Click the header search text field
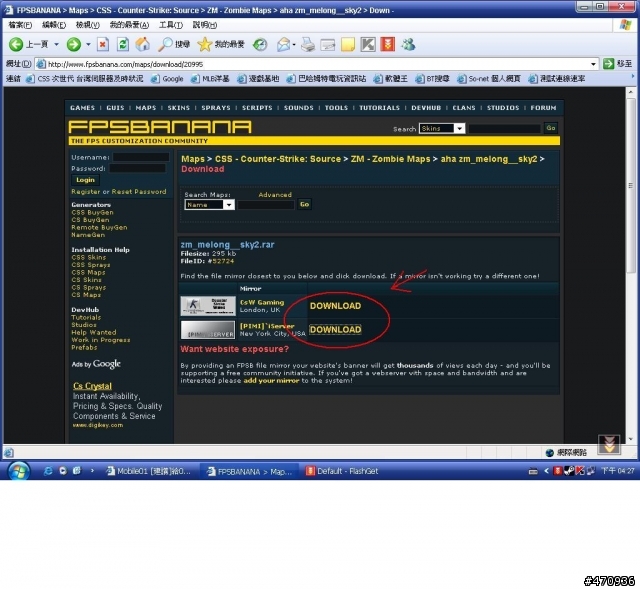The width and height of the screenshot is (640, 589). tap(504, 129)
